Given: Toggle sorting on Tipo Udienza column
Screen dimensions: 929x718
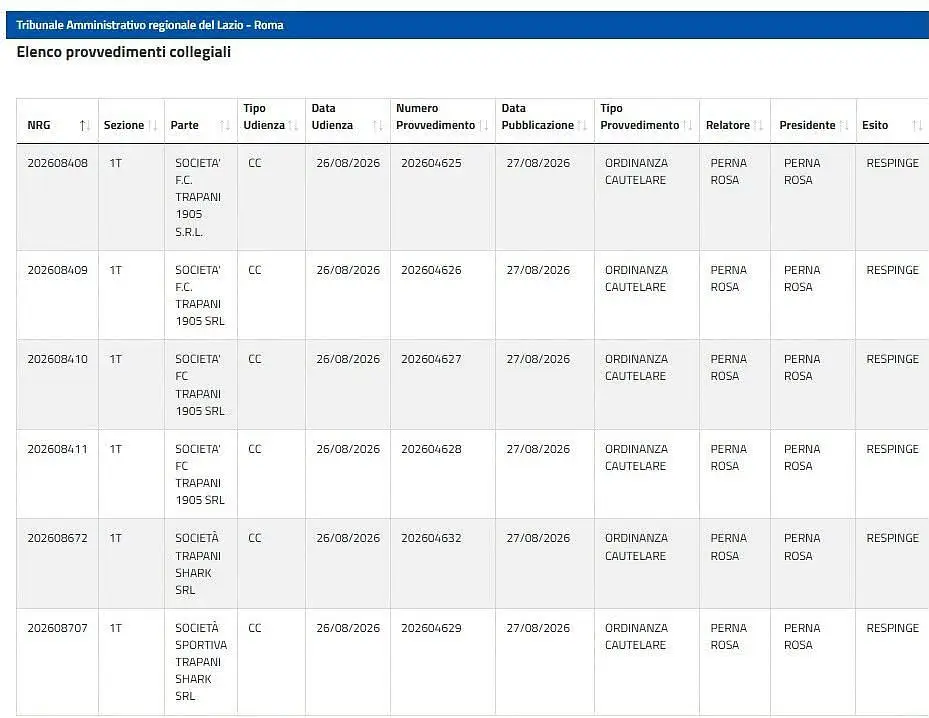Looking at the screenshot, I should pyautogui.click(x=293, y=125).
